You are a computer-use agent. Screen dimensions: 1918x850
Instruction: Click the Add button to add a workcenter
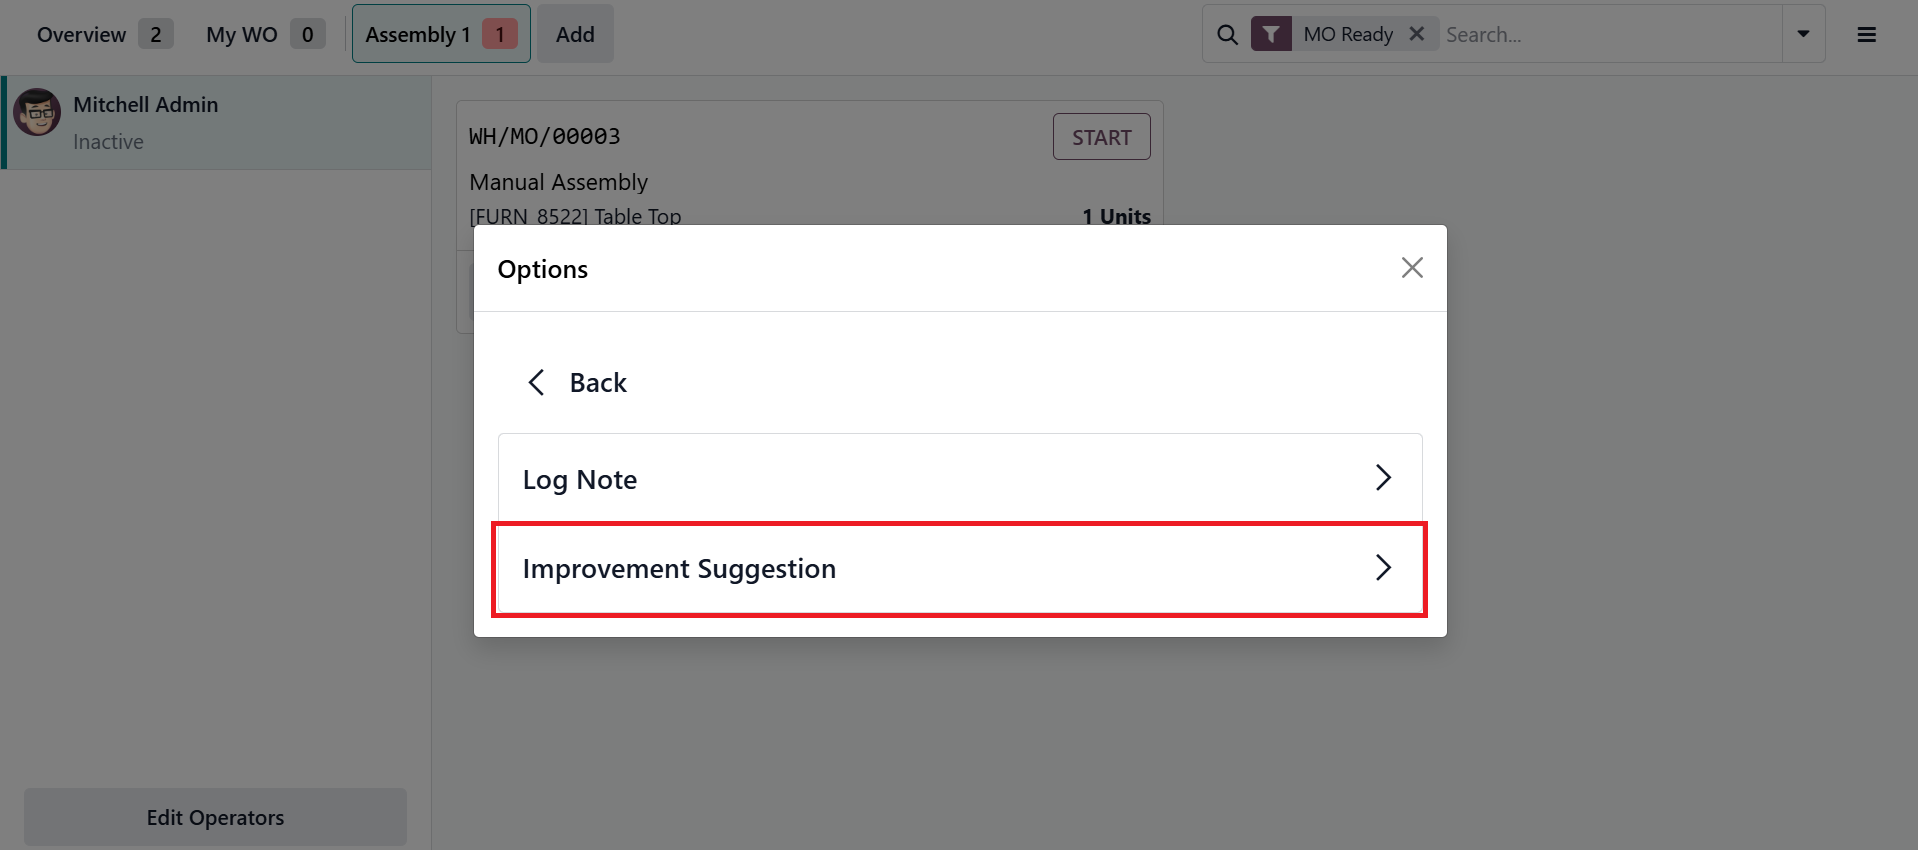click(575, 33)
